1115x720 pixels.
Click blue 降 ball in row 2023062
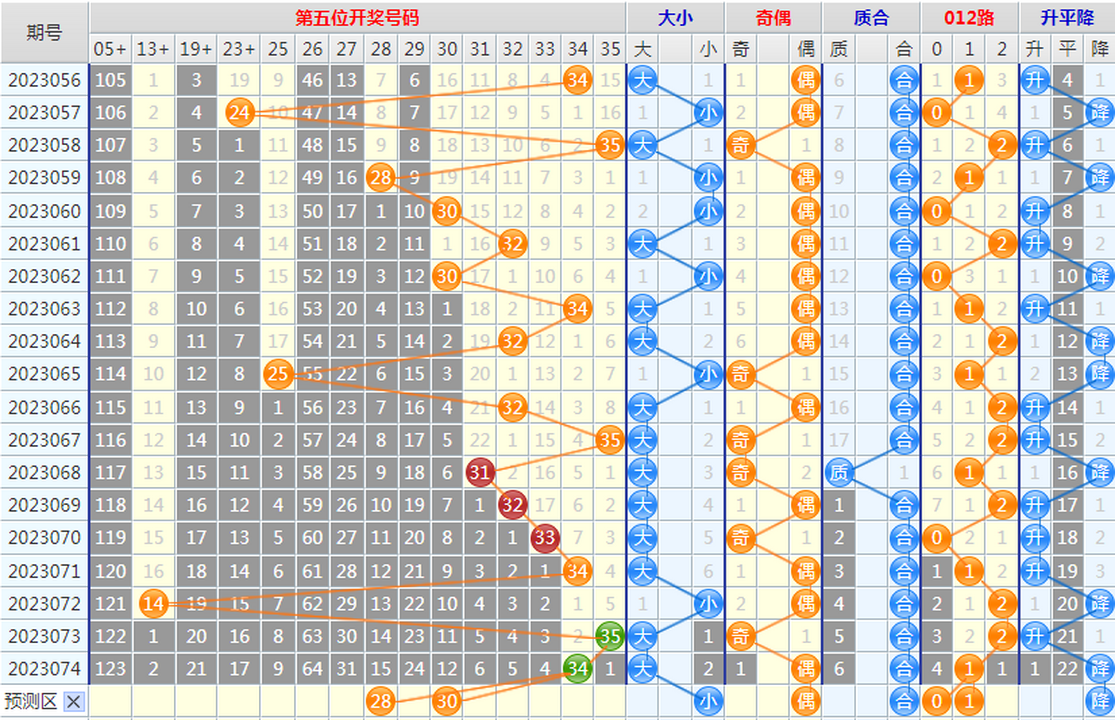point(1100,276)
